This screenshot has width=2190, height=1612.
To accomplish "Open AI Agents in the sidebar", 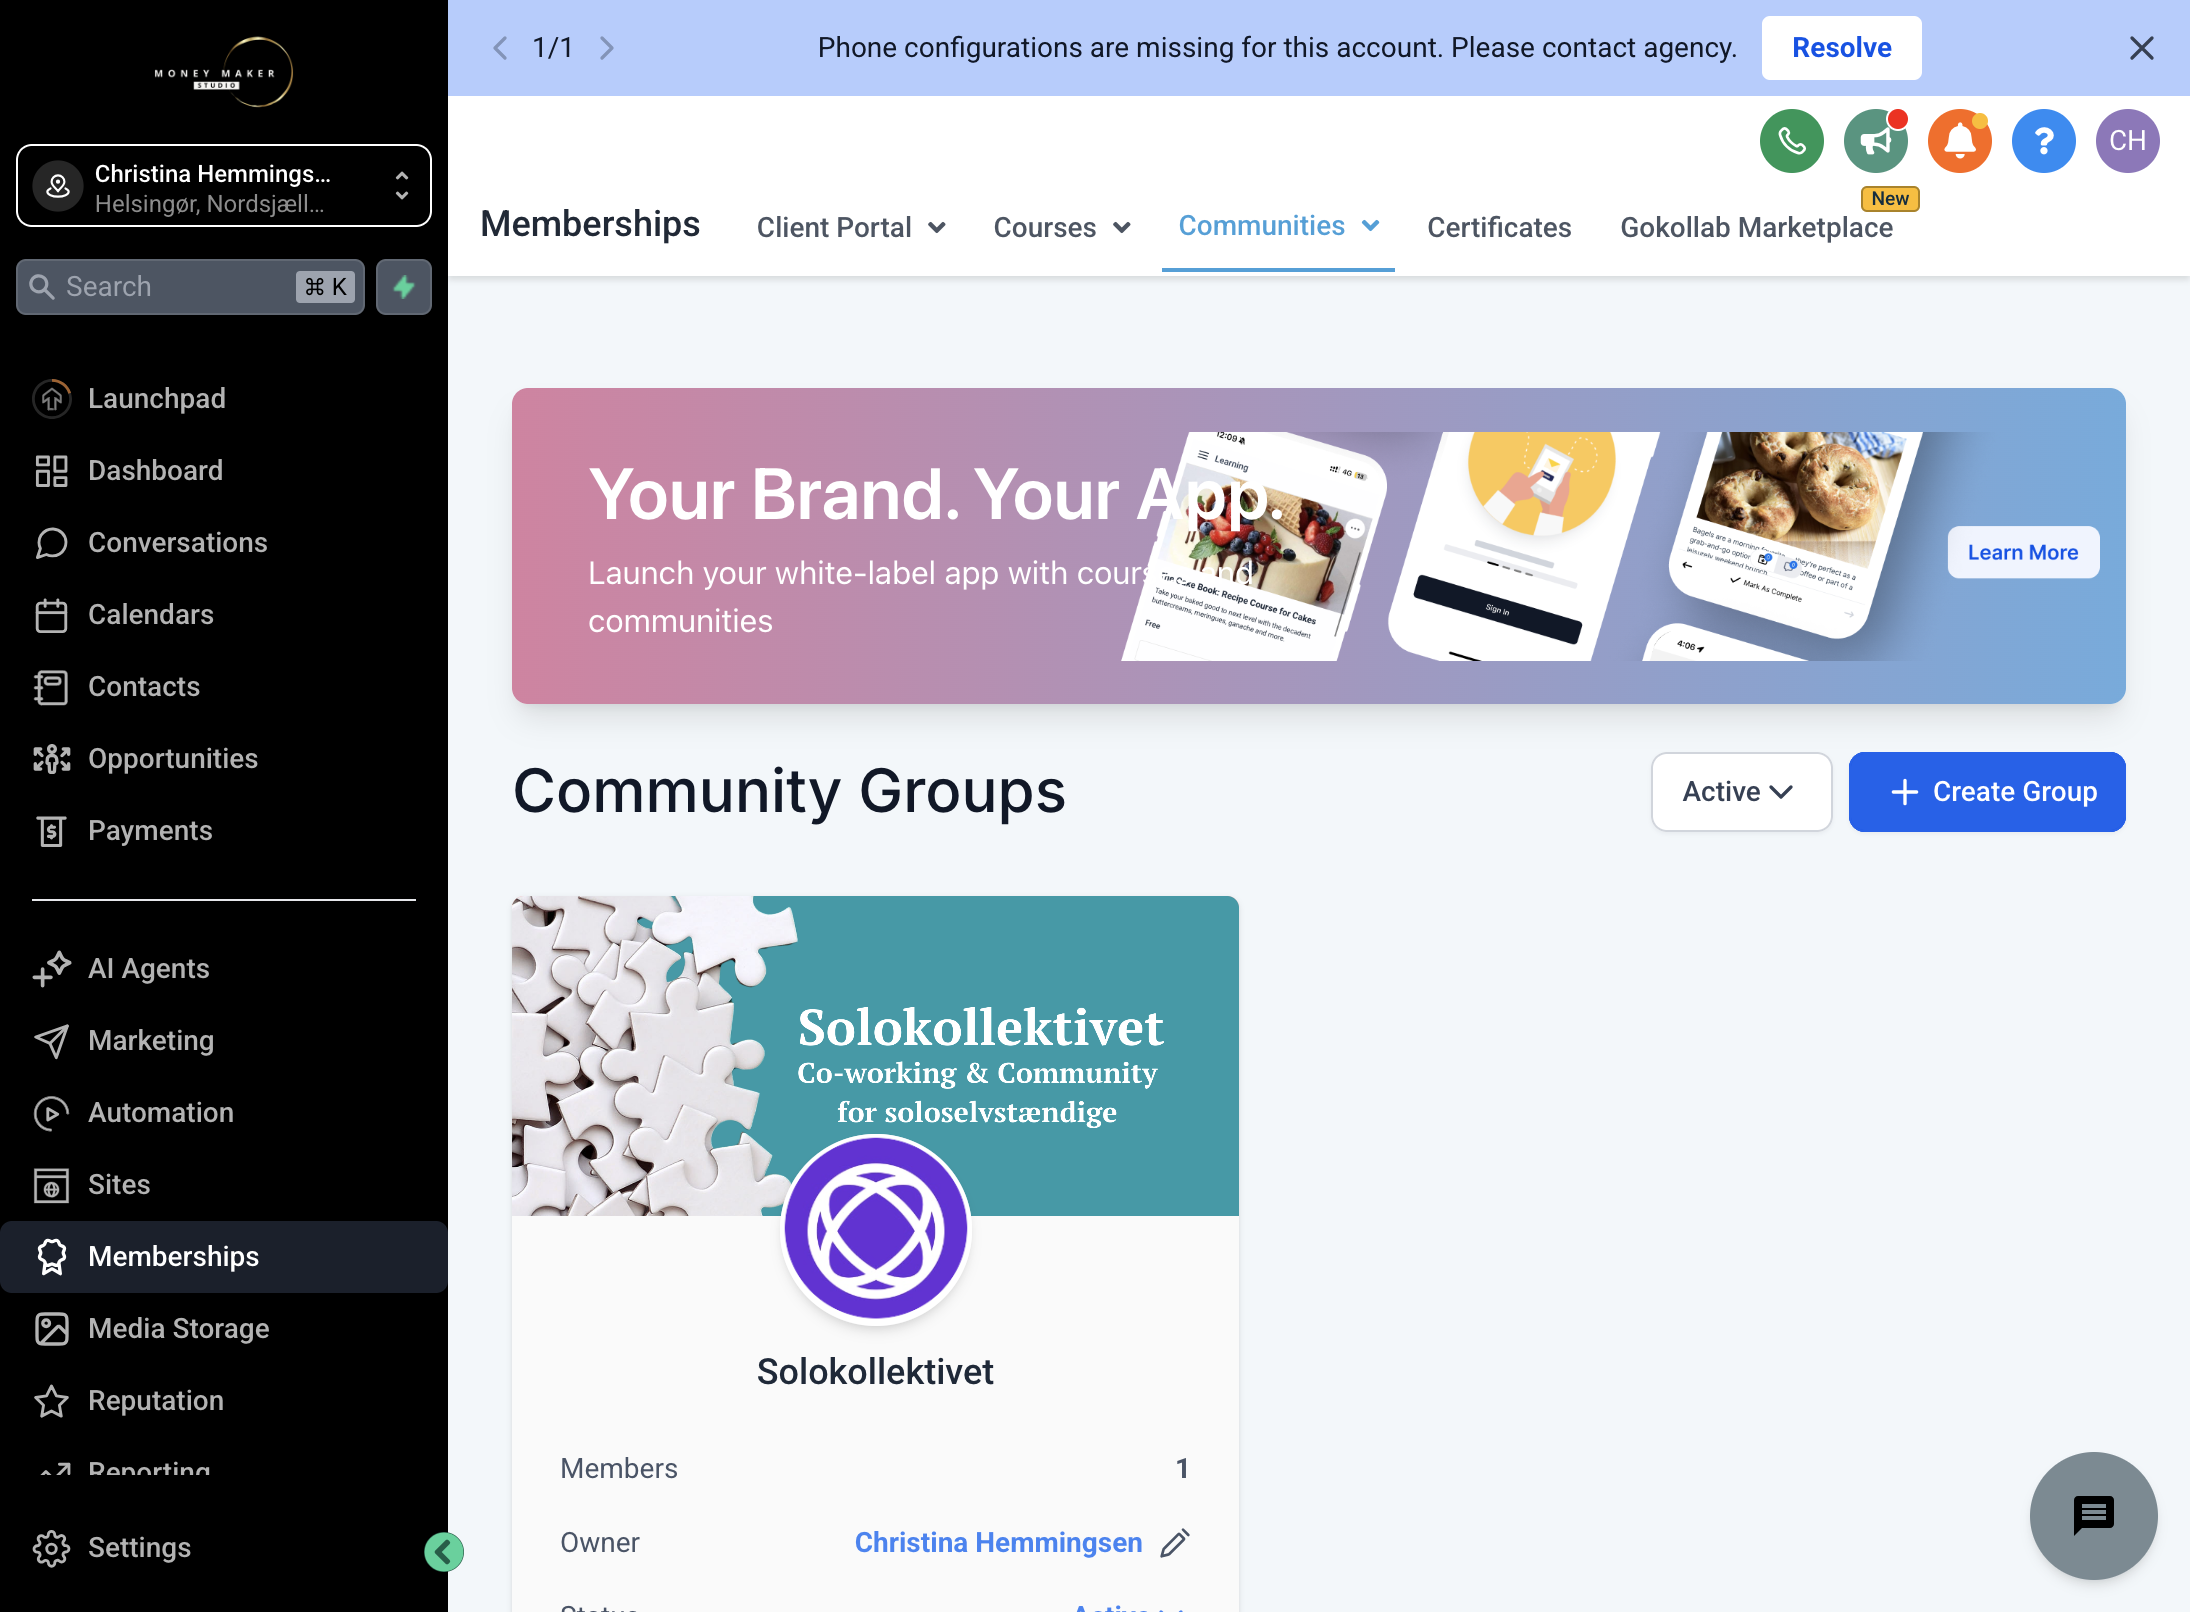I will (x=224, y=968).
